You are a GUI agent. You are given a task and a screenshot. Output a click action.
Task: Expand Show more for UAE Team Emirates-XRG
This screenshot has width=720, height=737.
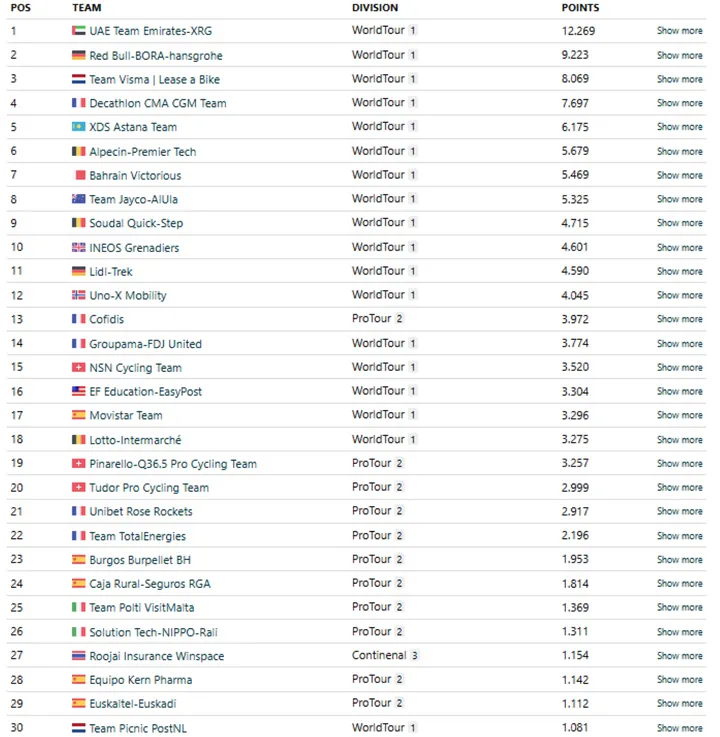click(679, 31)
